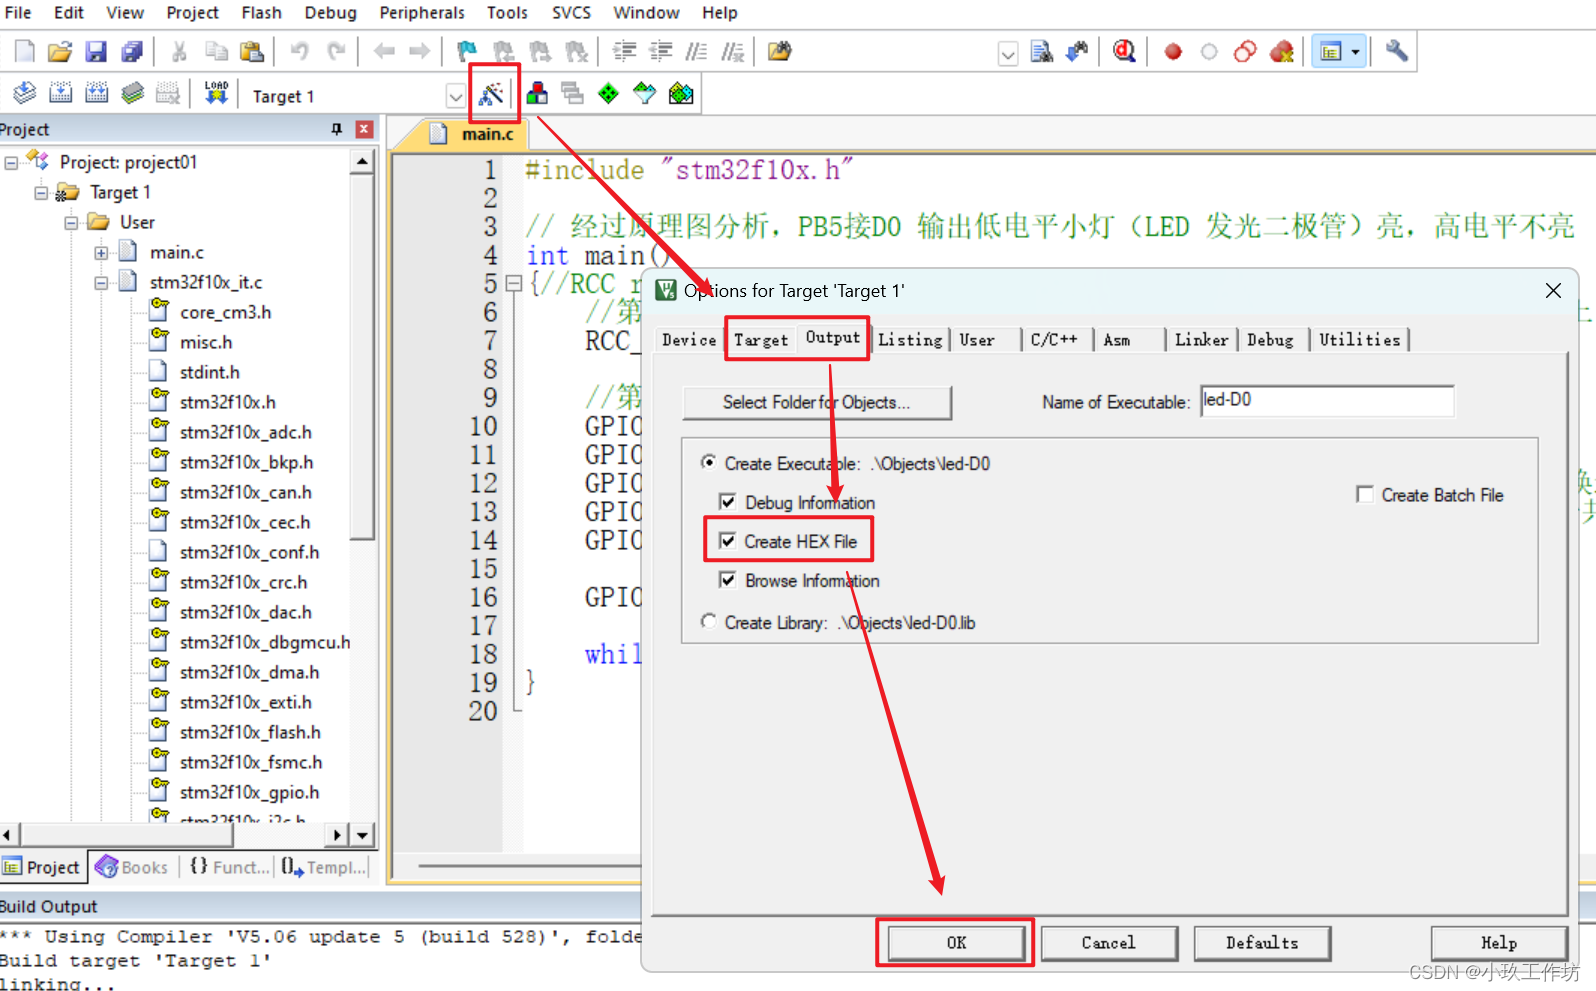Switch to the Utilities tab

1359,340
